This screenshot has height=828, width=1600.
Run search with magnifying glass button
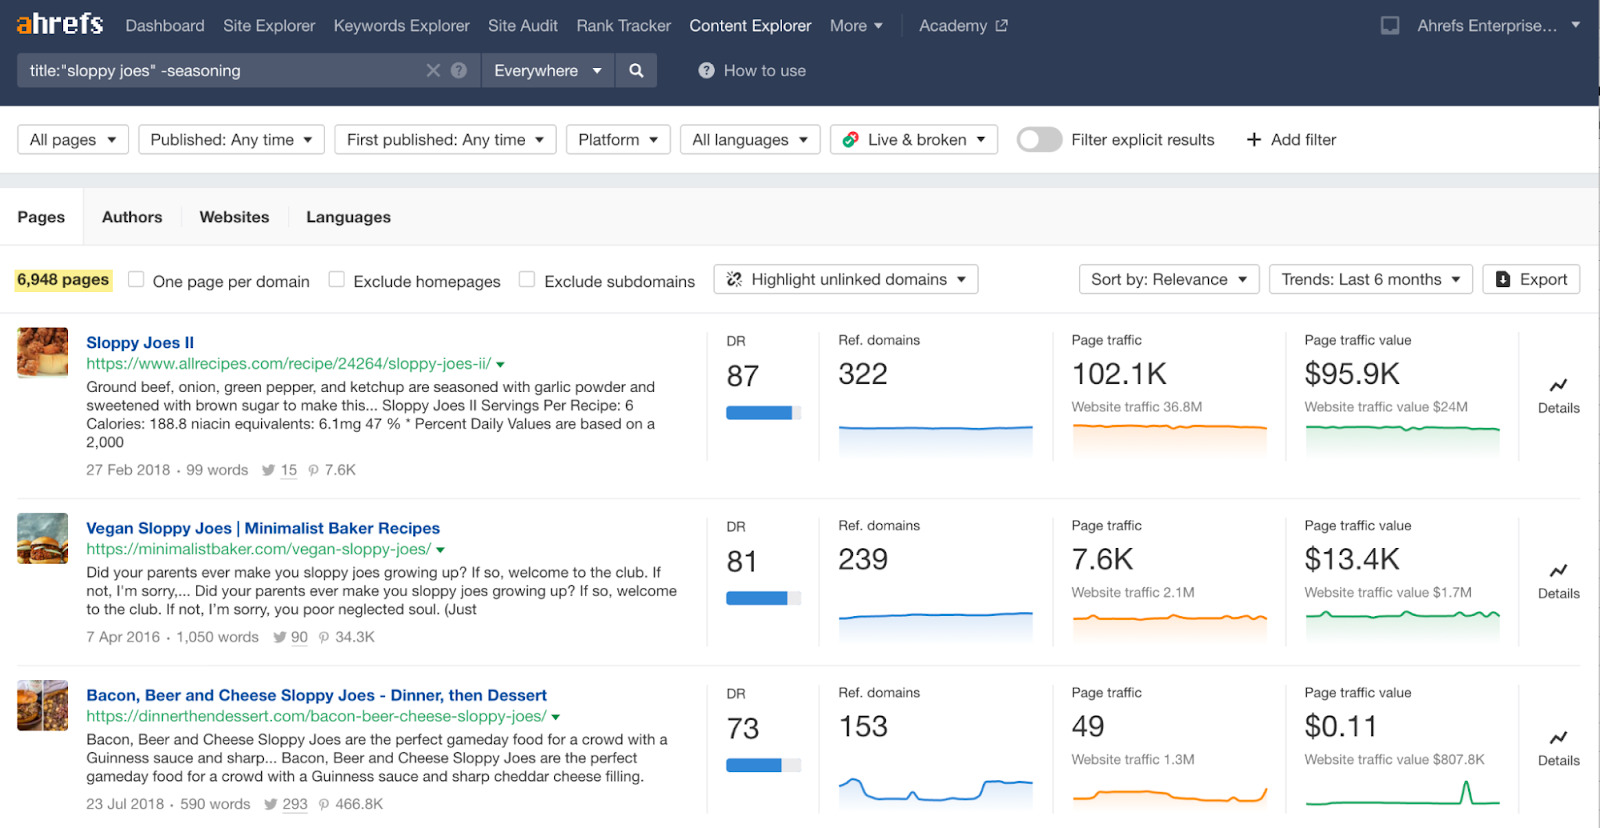[x=636, y=70]
